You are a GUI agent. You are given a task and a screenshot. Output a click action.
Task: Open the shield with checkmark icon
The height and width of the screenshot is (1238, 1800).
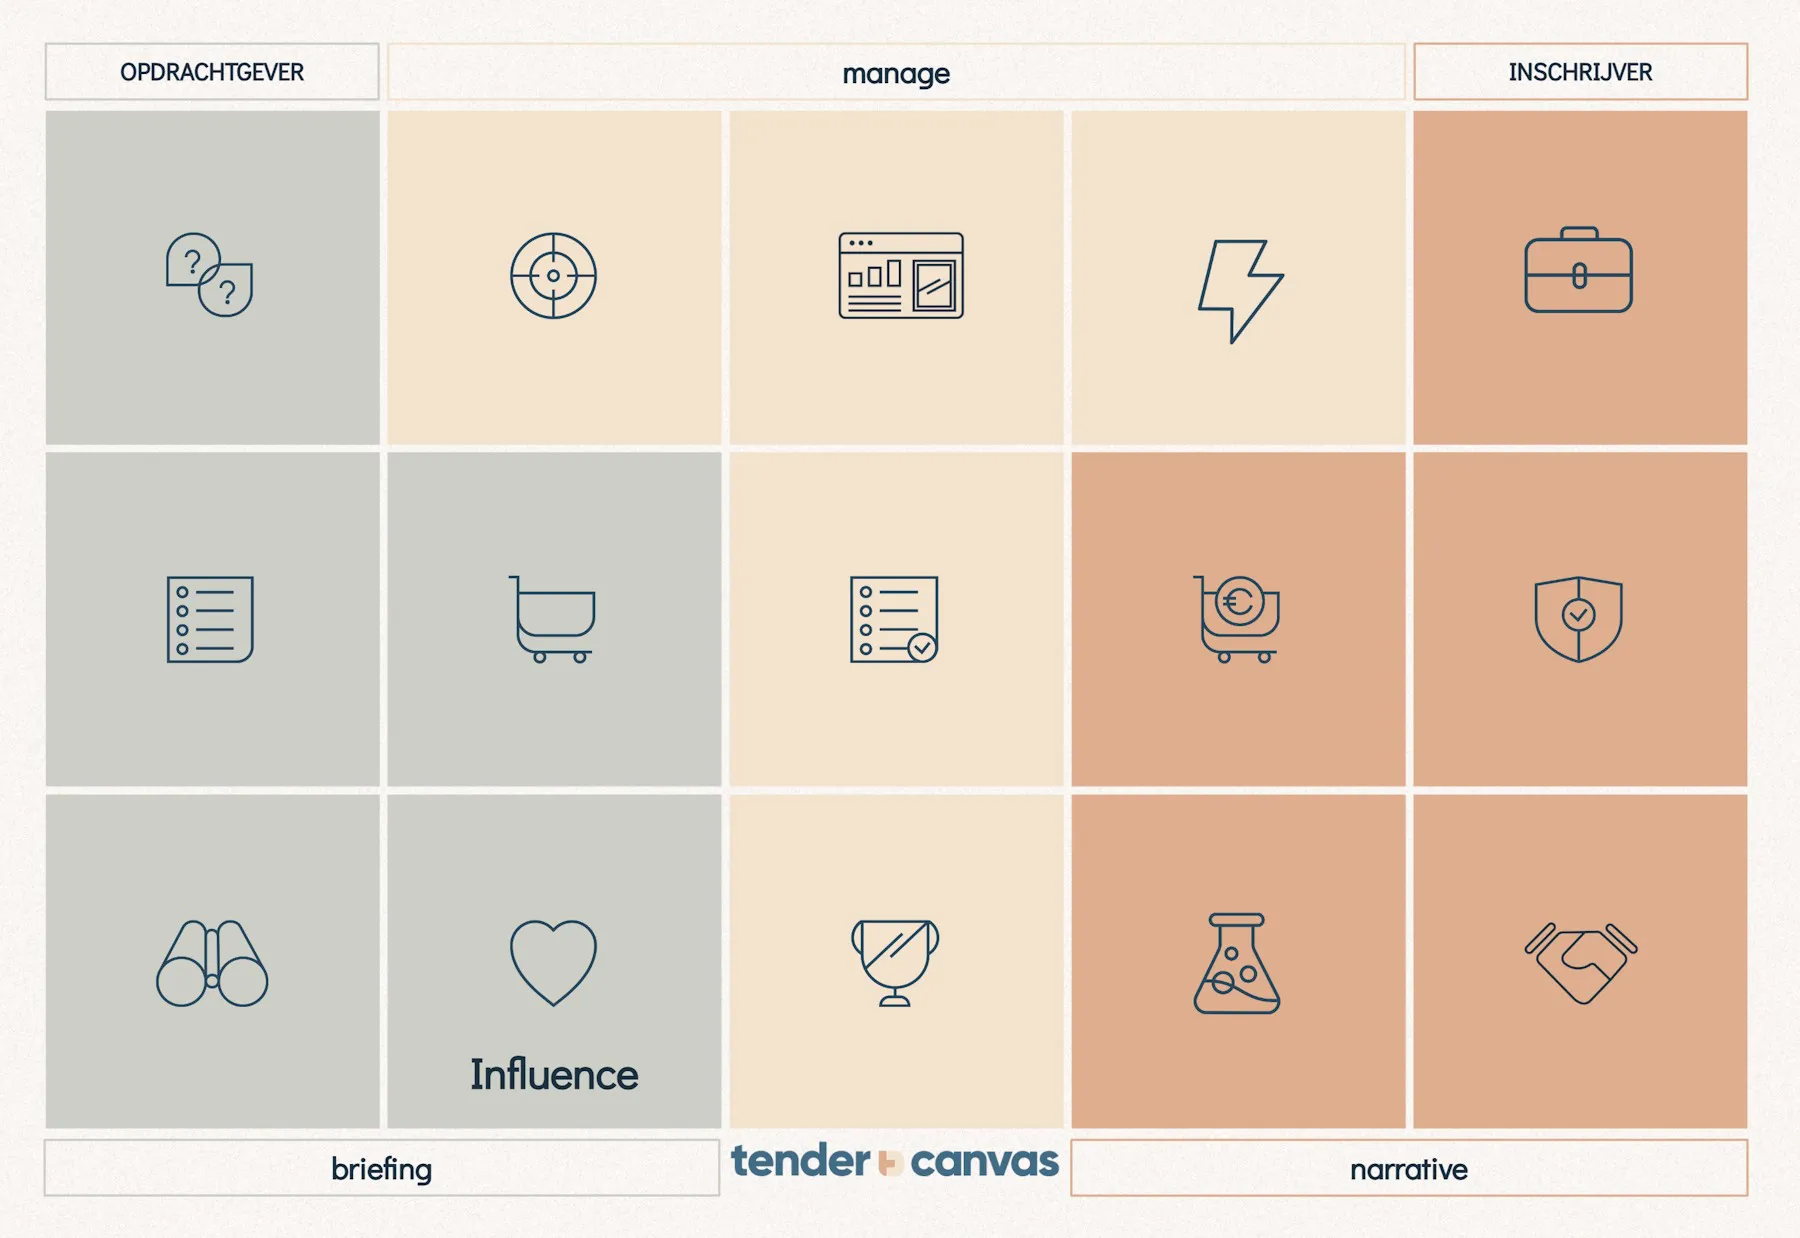[1578, 619]
